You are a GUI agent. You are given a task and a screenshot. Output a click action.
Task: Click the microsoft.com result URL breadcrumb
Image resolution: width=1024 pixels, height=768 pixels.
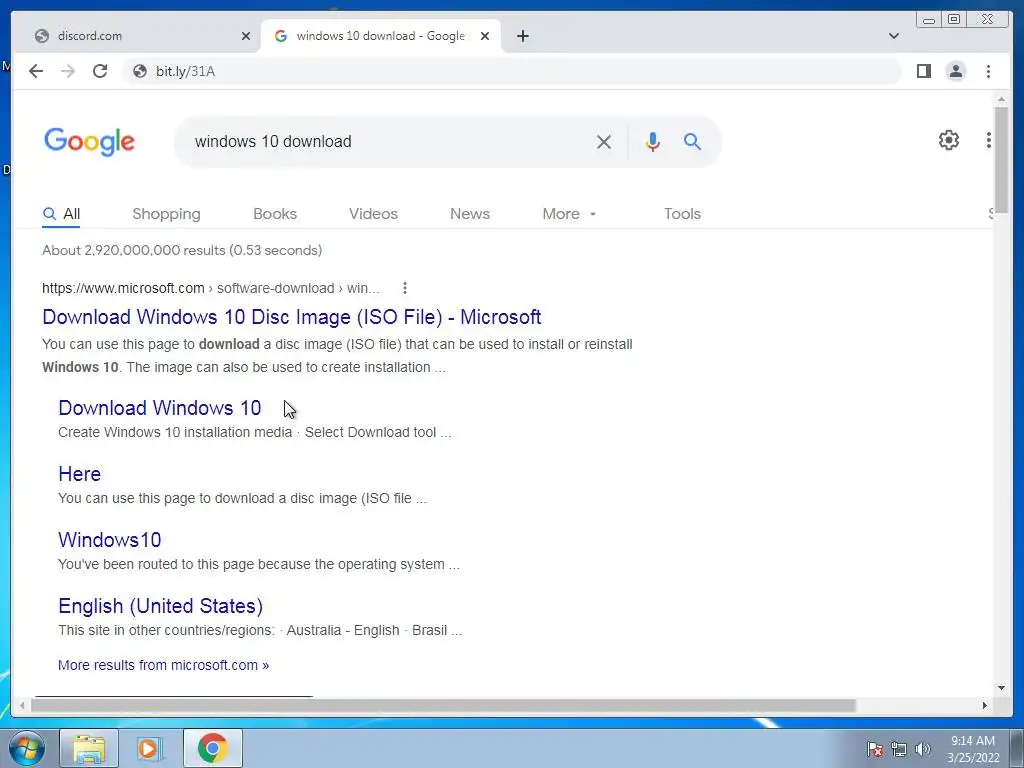210,288
